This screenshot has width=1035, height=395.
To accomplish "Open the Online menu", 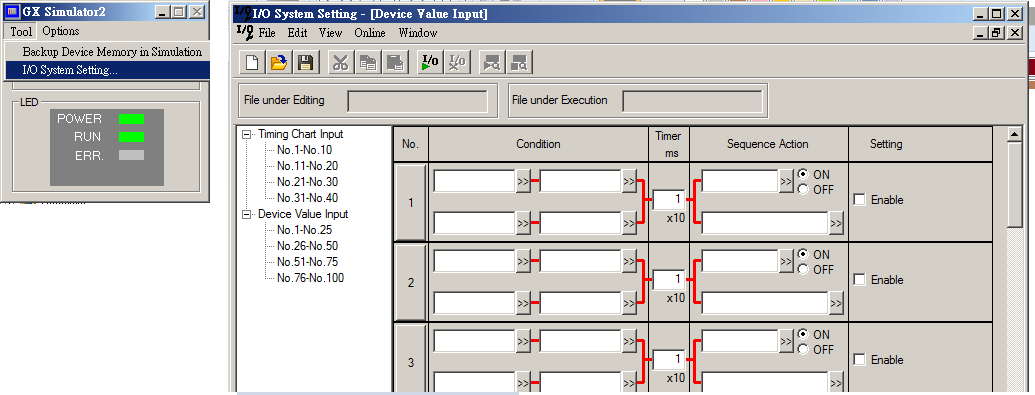I will tap(370, 33).
